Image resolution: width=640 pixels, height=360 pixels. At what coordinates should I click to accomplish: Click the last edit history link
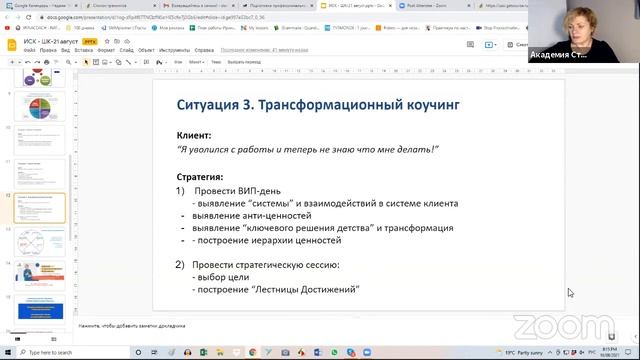264,50
